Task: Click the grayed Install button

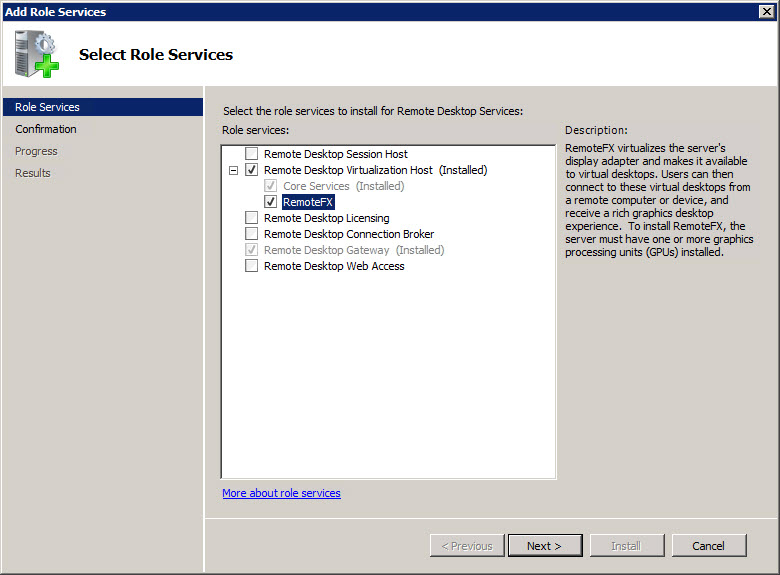Action: [x=627, y=546]
